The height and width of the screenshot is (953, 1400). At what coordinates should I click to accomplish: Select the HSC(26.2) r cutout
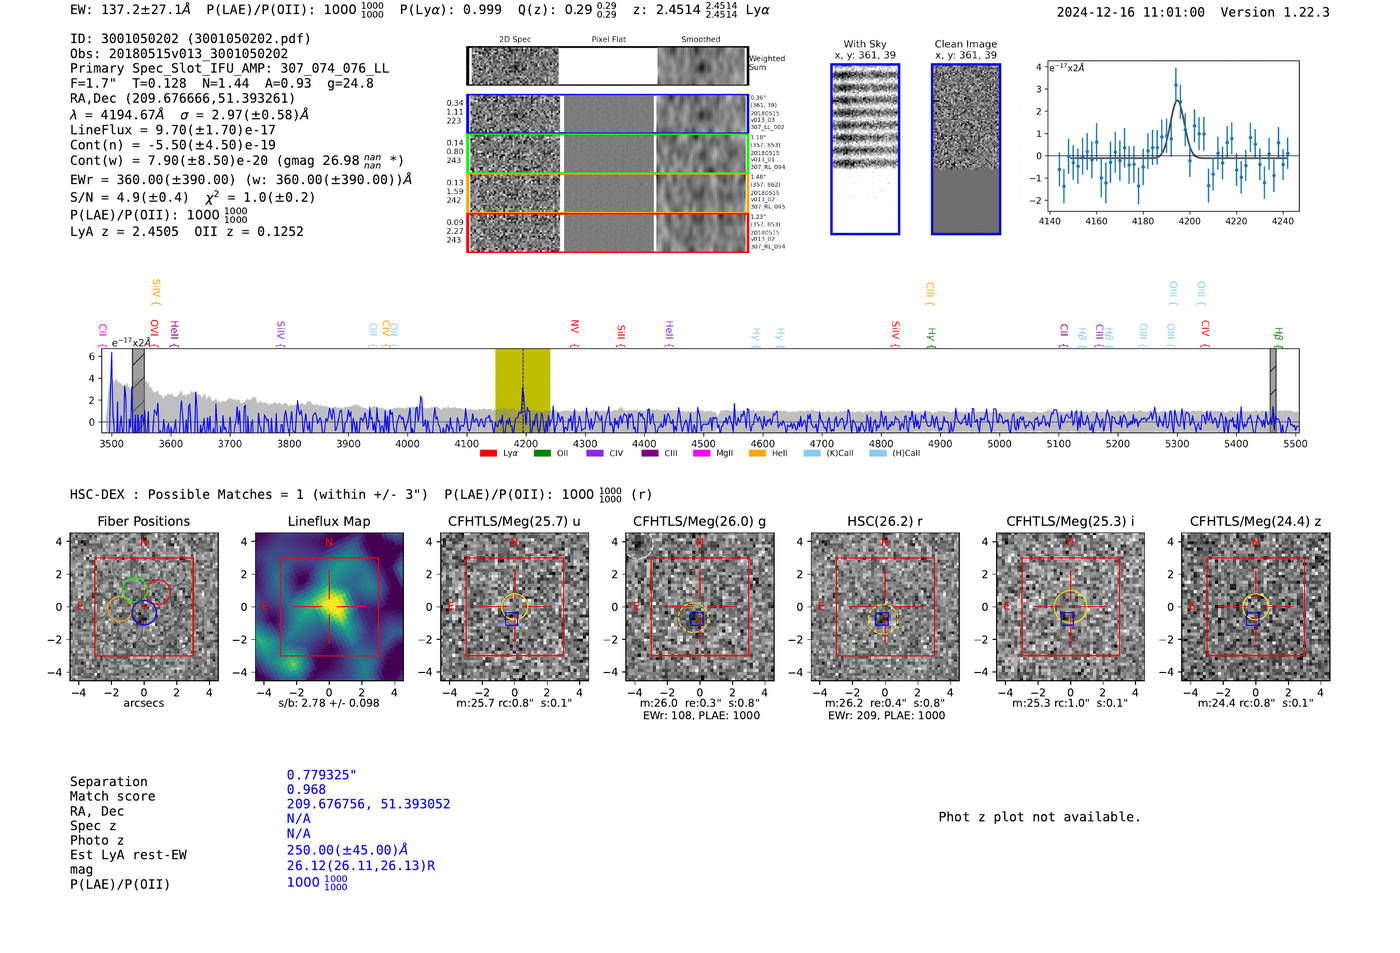pos(885,607)
